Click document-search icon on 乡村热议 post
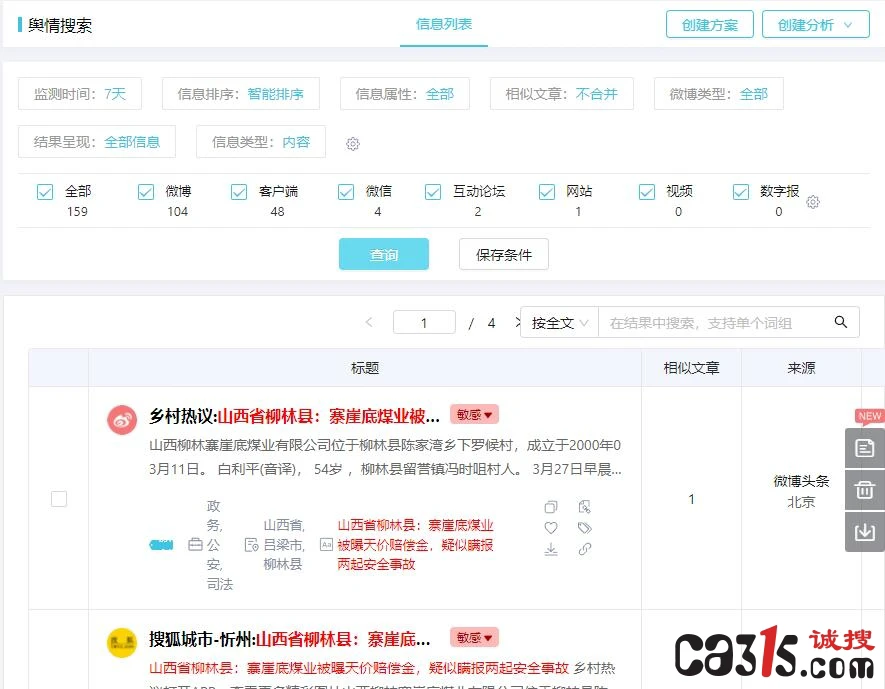 (x=585, y=507)
